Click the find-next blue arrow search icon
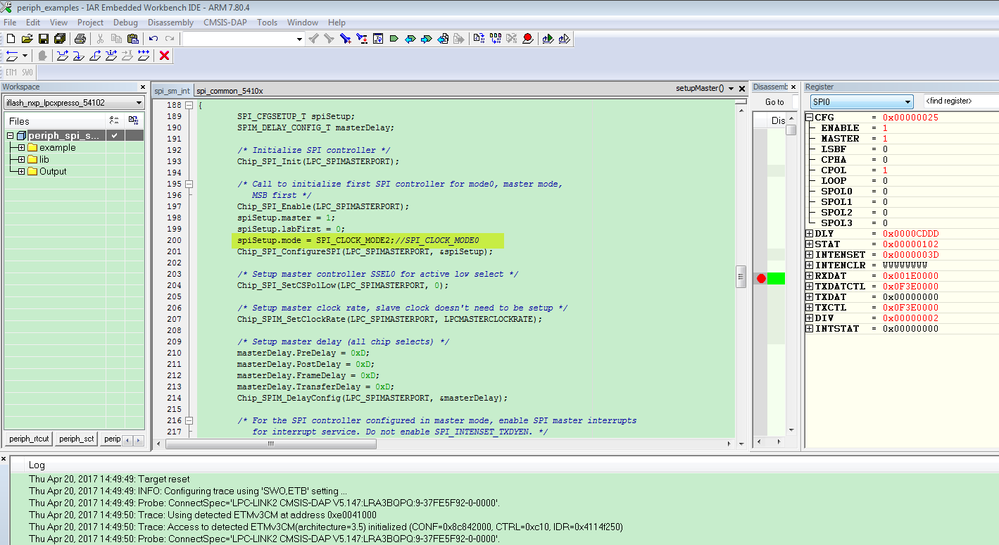This screenshot has width=999, height=545. click(x=345, y=39)
